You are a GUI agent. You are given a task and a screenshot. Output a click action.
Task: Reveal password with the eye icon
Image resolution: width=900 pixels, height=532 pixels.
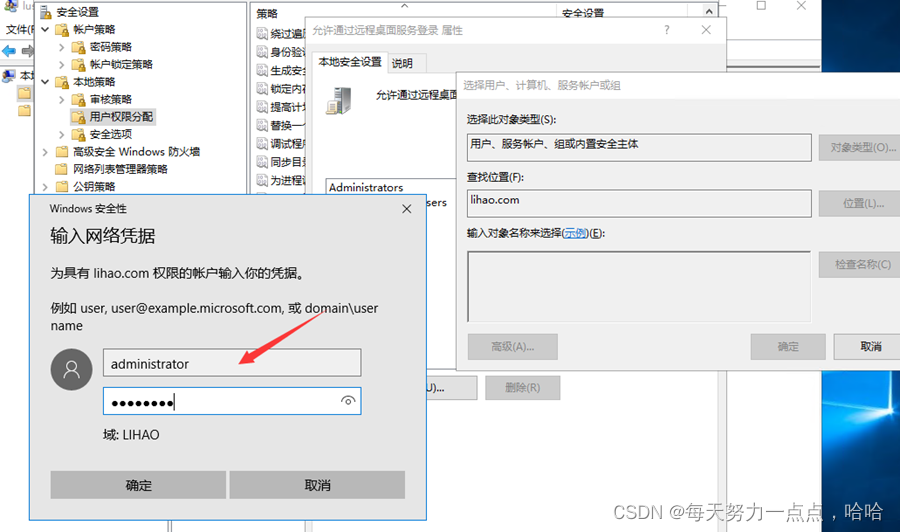(347, 401)
